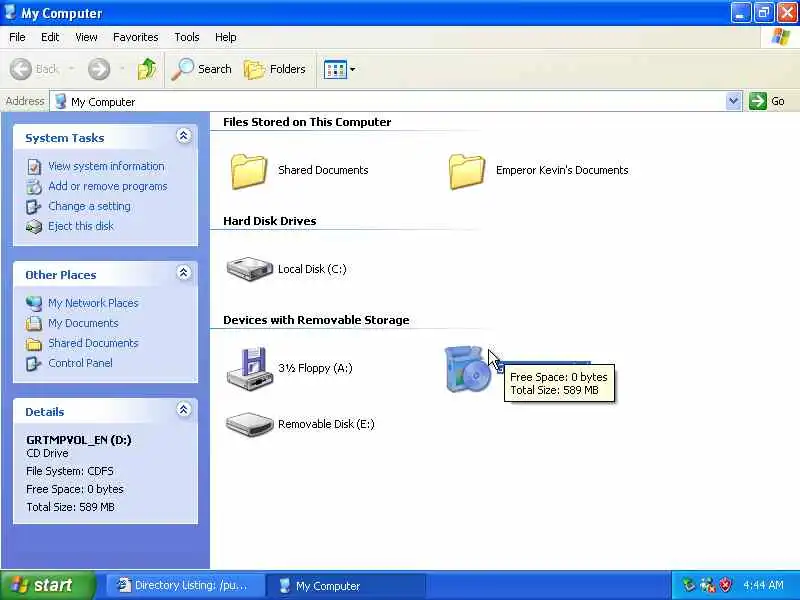The width and height of the screenshot is (800, 600).
Task: Select Emperor Kevin's Documents folder icon
Action: [x=467, y=171]
